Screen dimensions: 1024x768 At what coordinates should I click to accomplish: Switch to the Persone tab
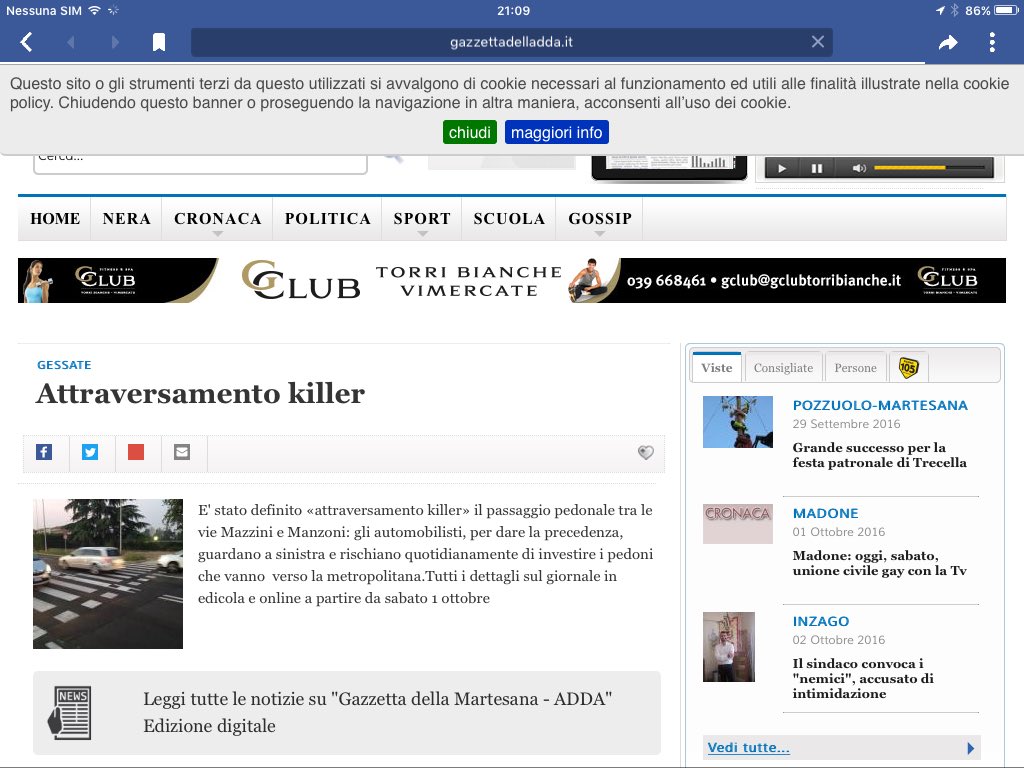[x=856, y=368]
